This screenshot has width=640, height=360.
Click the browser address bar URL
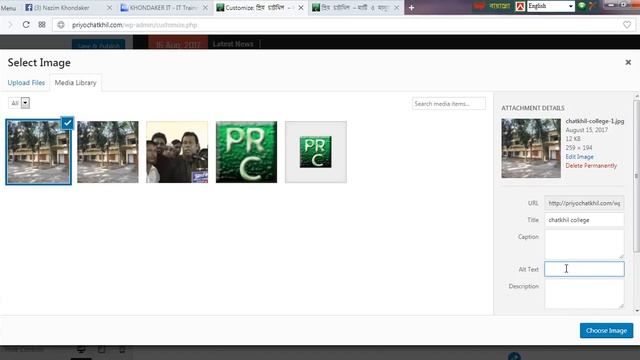pos(135,25)
